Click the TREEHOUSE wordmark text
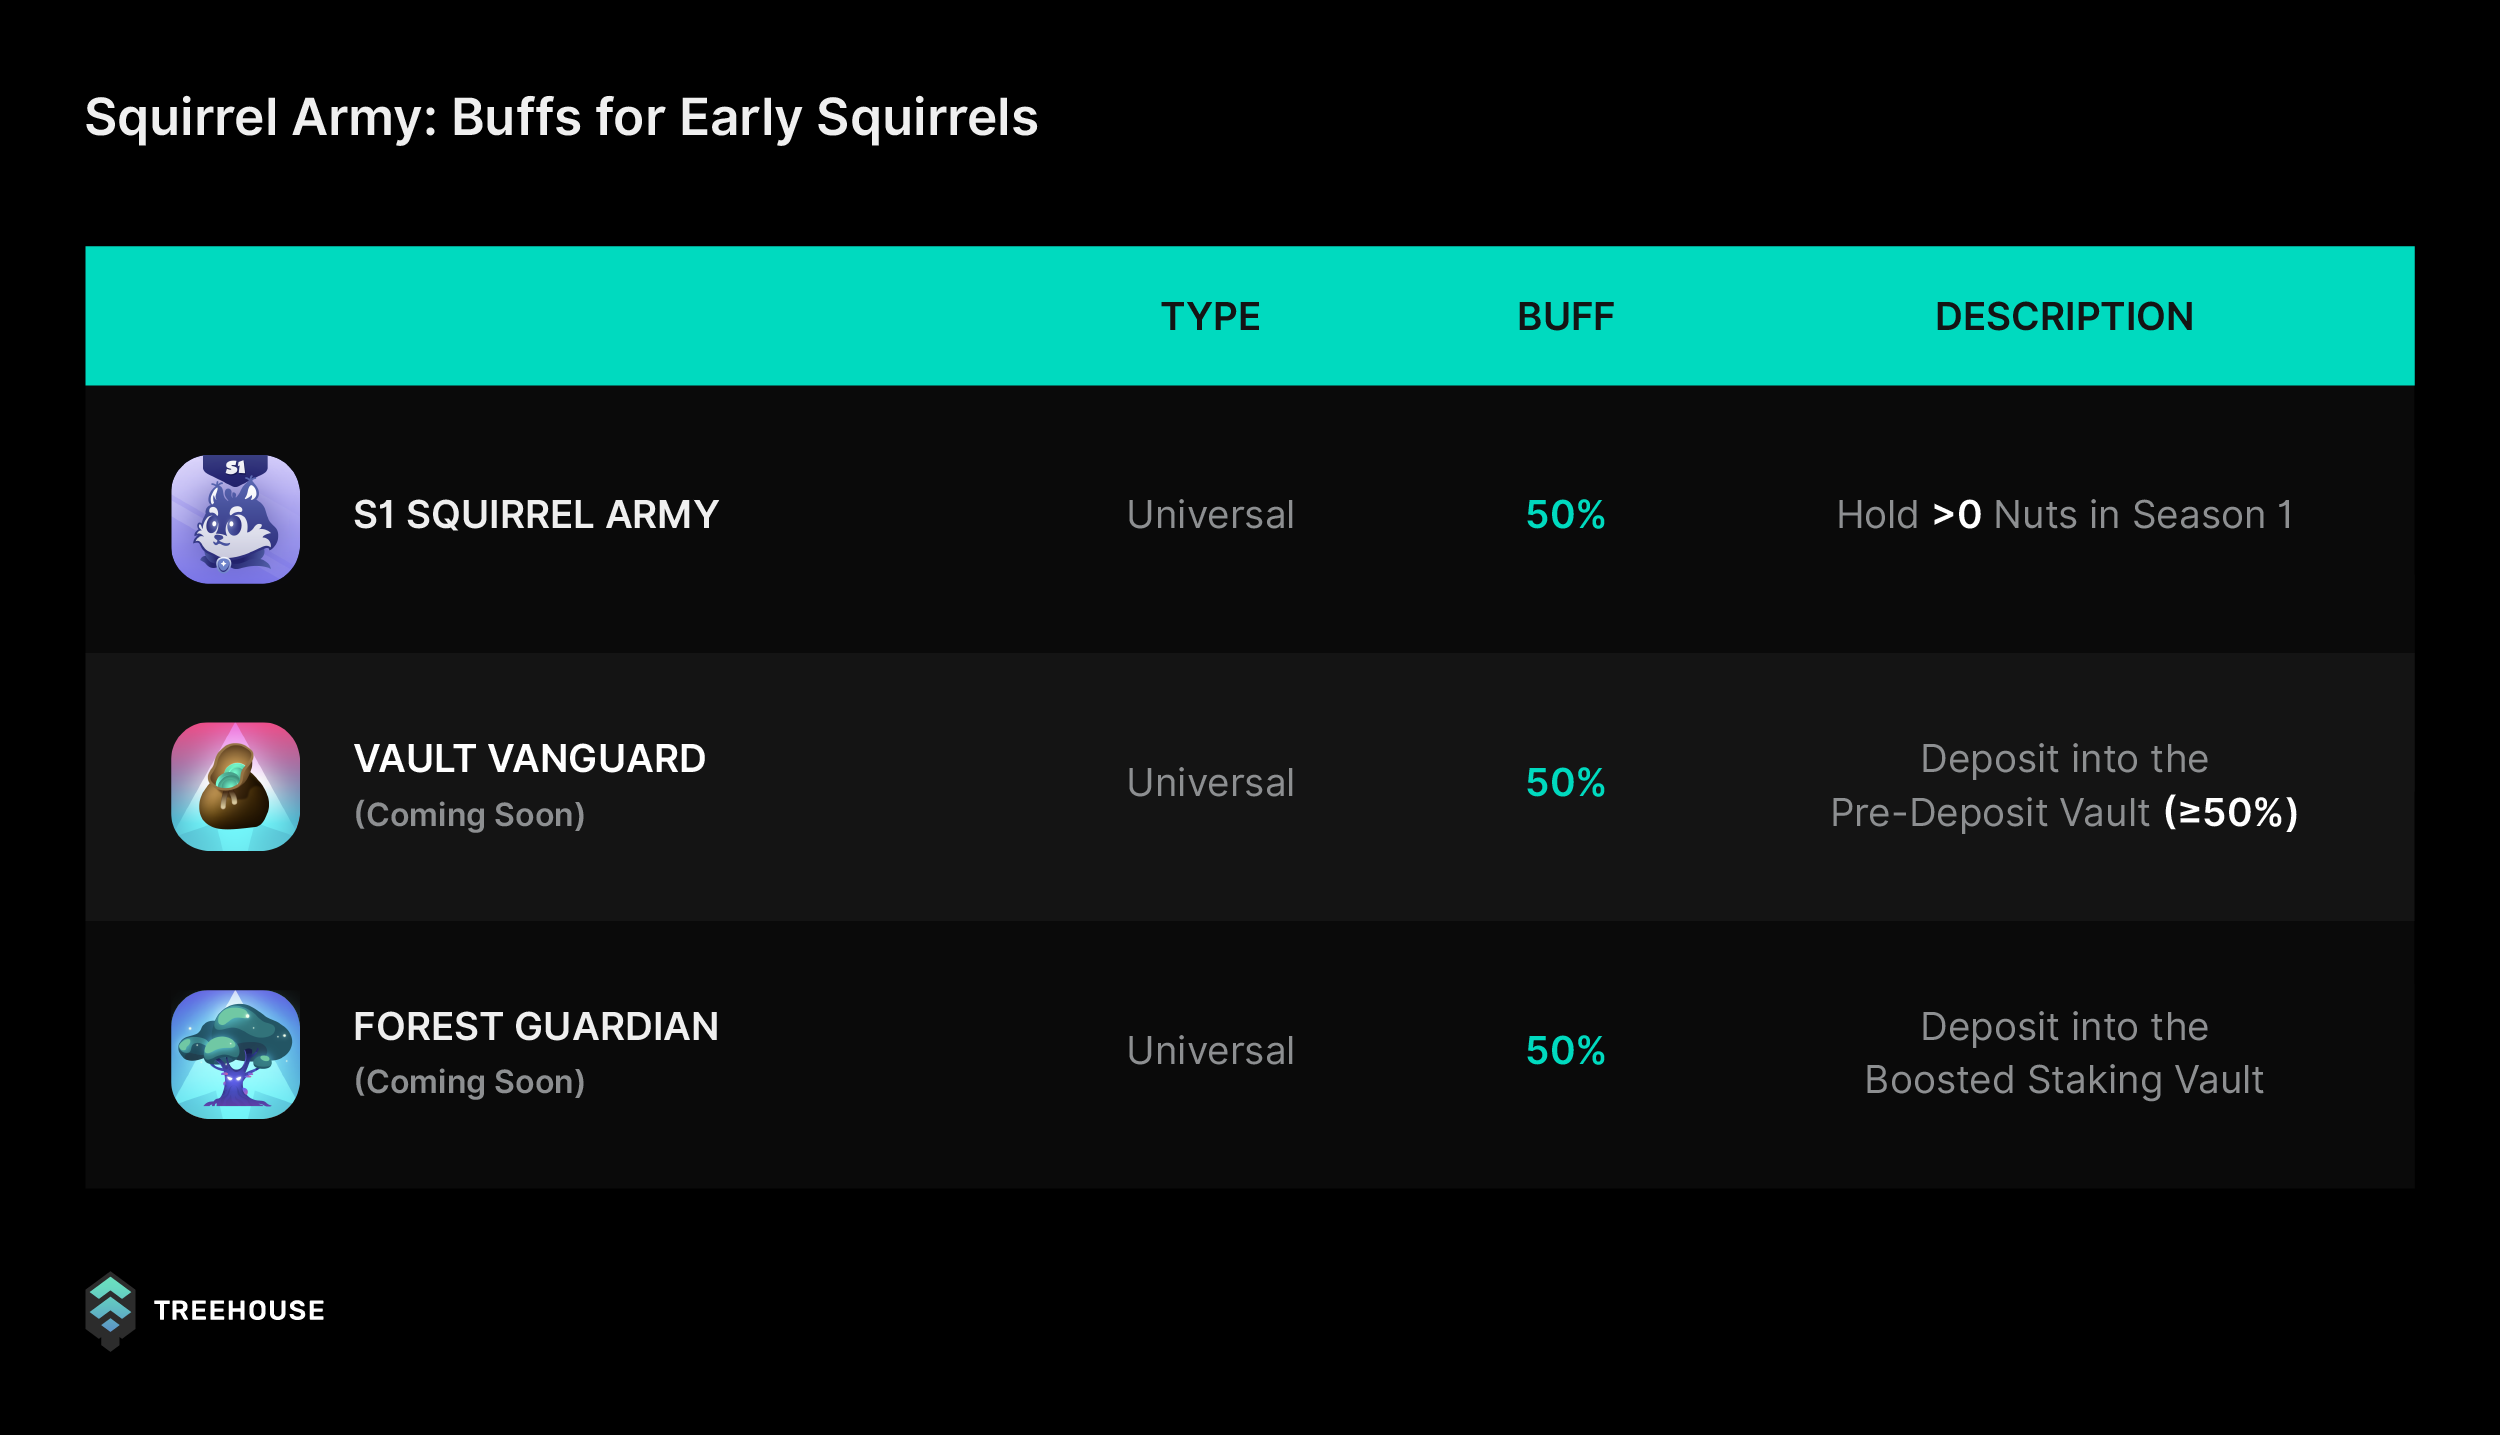 (x=239, y=1311)
